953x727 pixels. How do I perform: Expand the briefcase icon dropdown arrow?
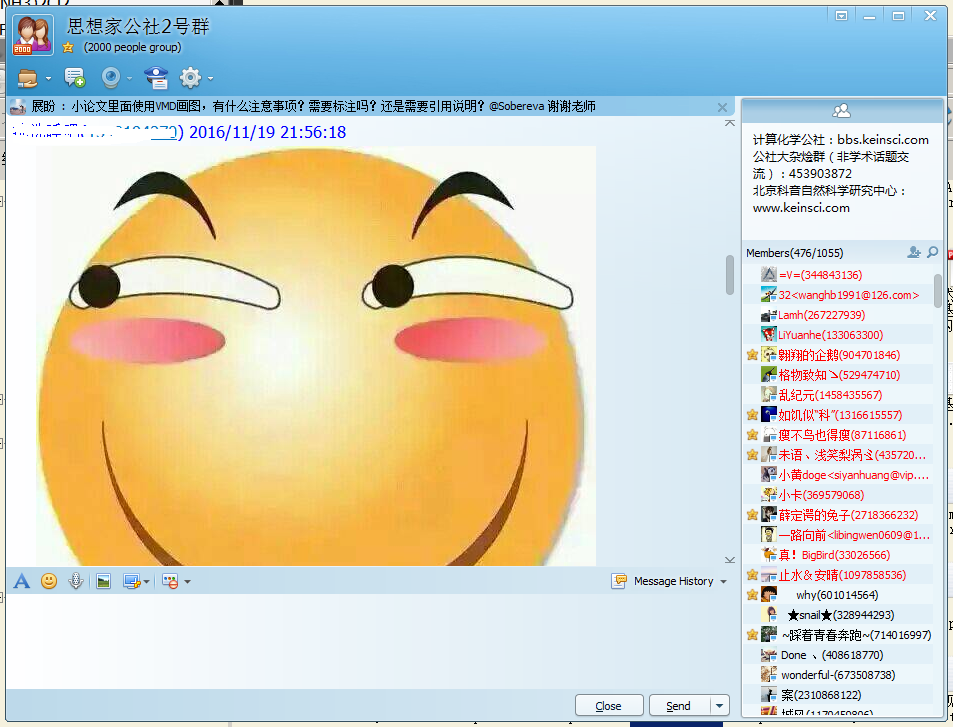[48, 78]
